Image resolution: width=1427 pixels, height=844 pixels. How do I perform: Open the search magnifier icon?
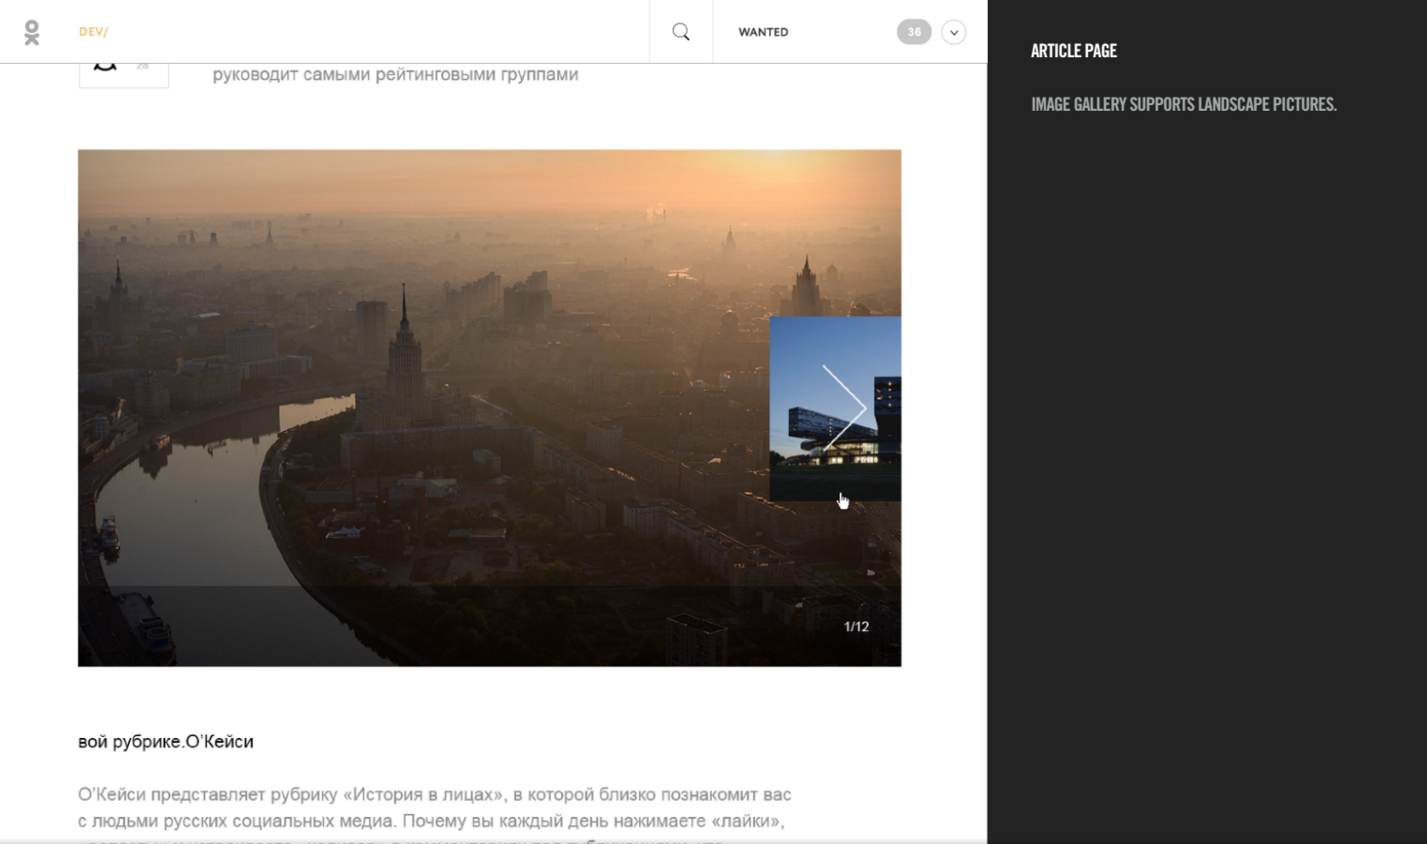(681, 32)
